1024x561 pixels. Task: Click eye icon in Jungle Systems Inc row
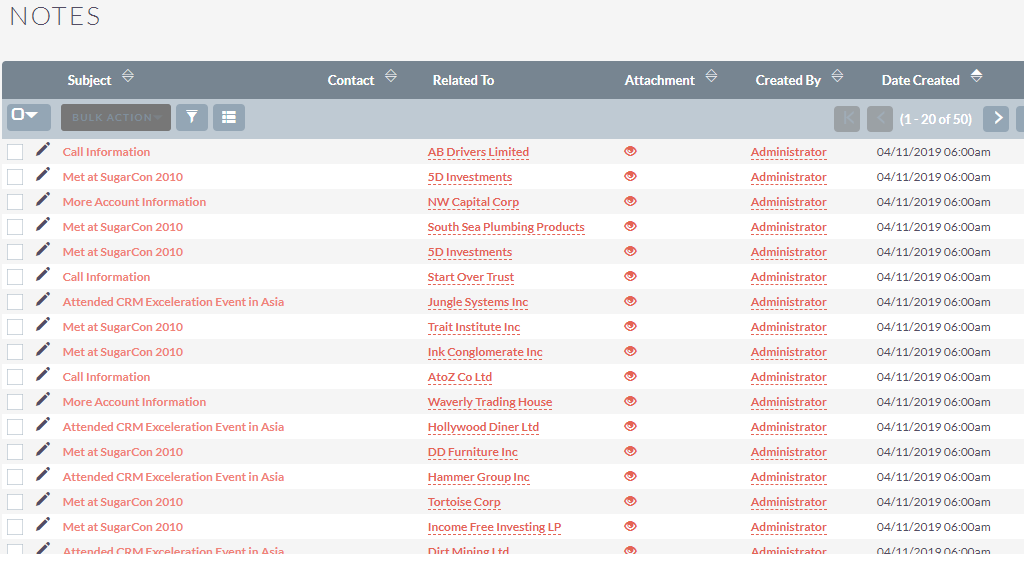pyautogui.click(x=630, y=301)
